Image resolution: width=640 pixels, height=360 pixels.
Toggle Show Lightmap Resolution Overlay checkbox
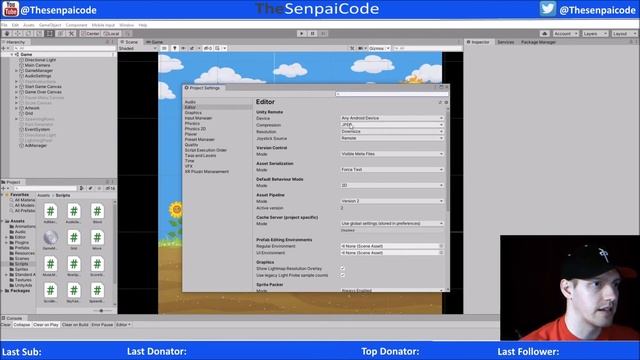(342, 269)
